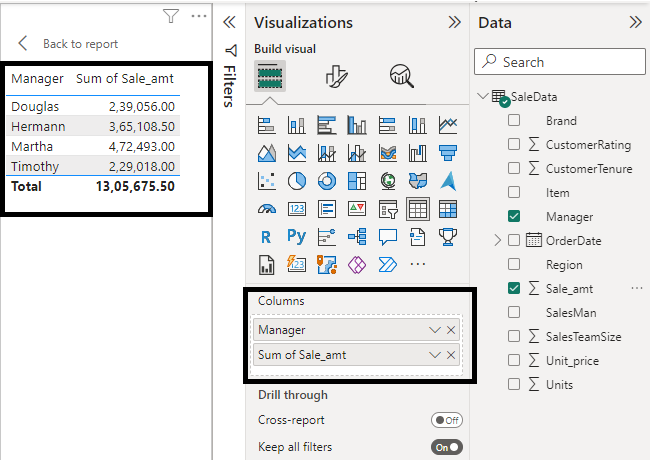The width and height of the screenshot is (650, 462).
Task: Select the scatter chart visual
Action: [x=267, y=181]
